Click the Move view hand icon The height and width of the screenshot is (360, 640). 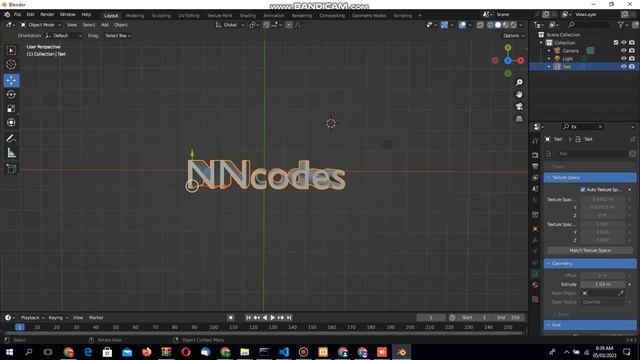pyautogui.click(x=519, y=94)
